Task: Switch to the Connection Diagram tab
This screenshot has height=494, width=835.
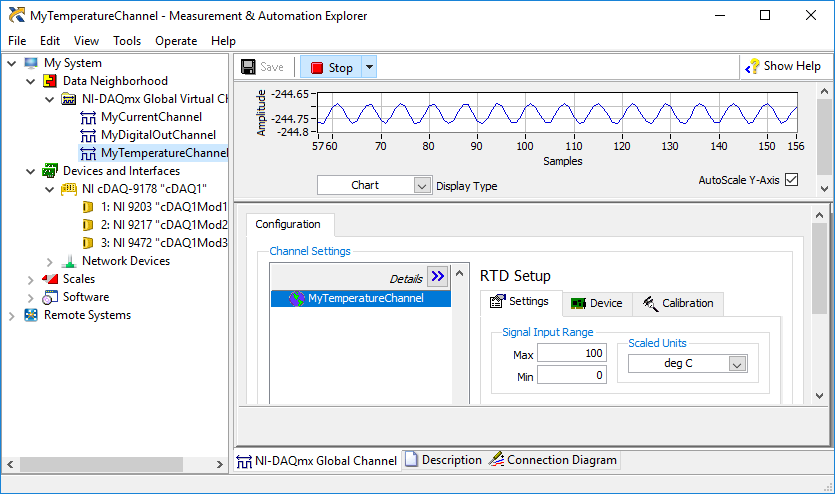Action: click(554, 460)
